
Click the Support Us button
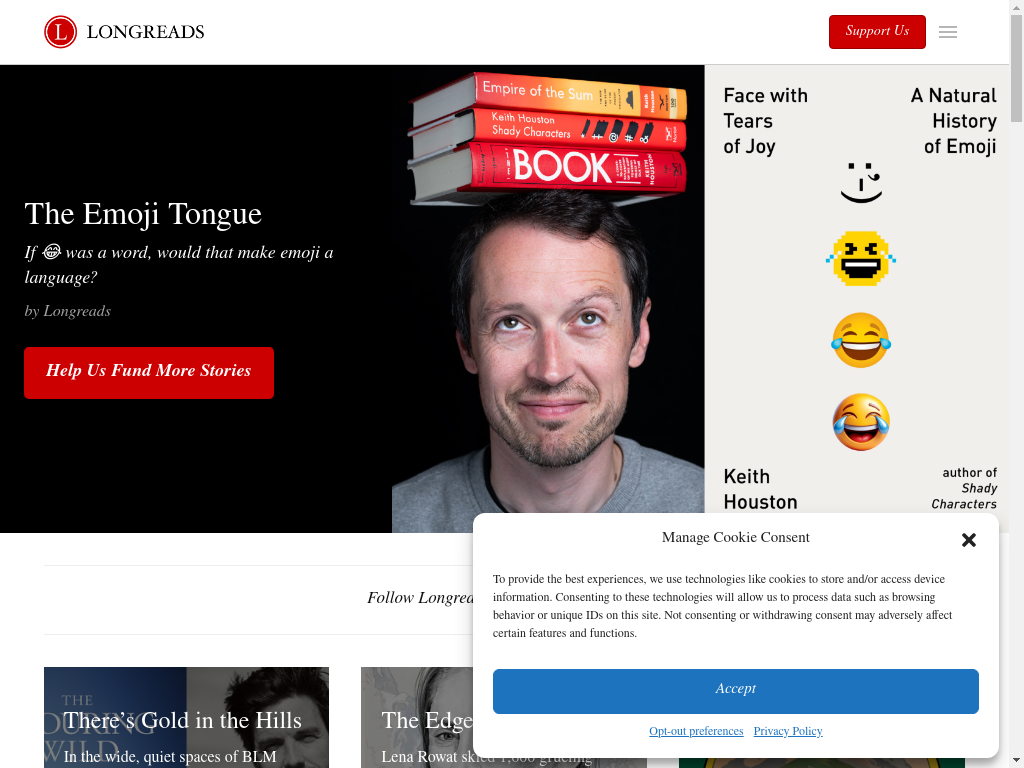877,31
